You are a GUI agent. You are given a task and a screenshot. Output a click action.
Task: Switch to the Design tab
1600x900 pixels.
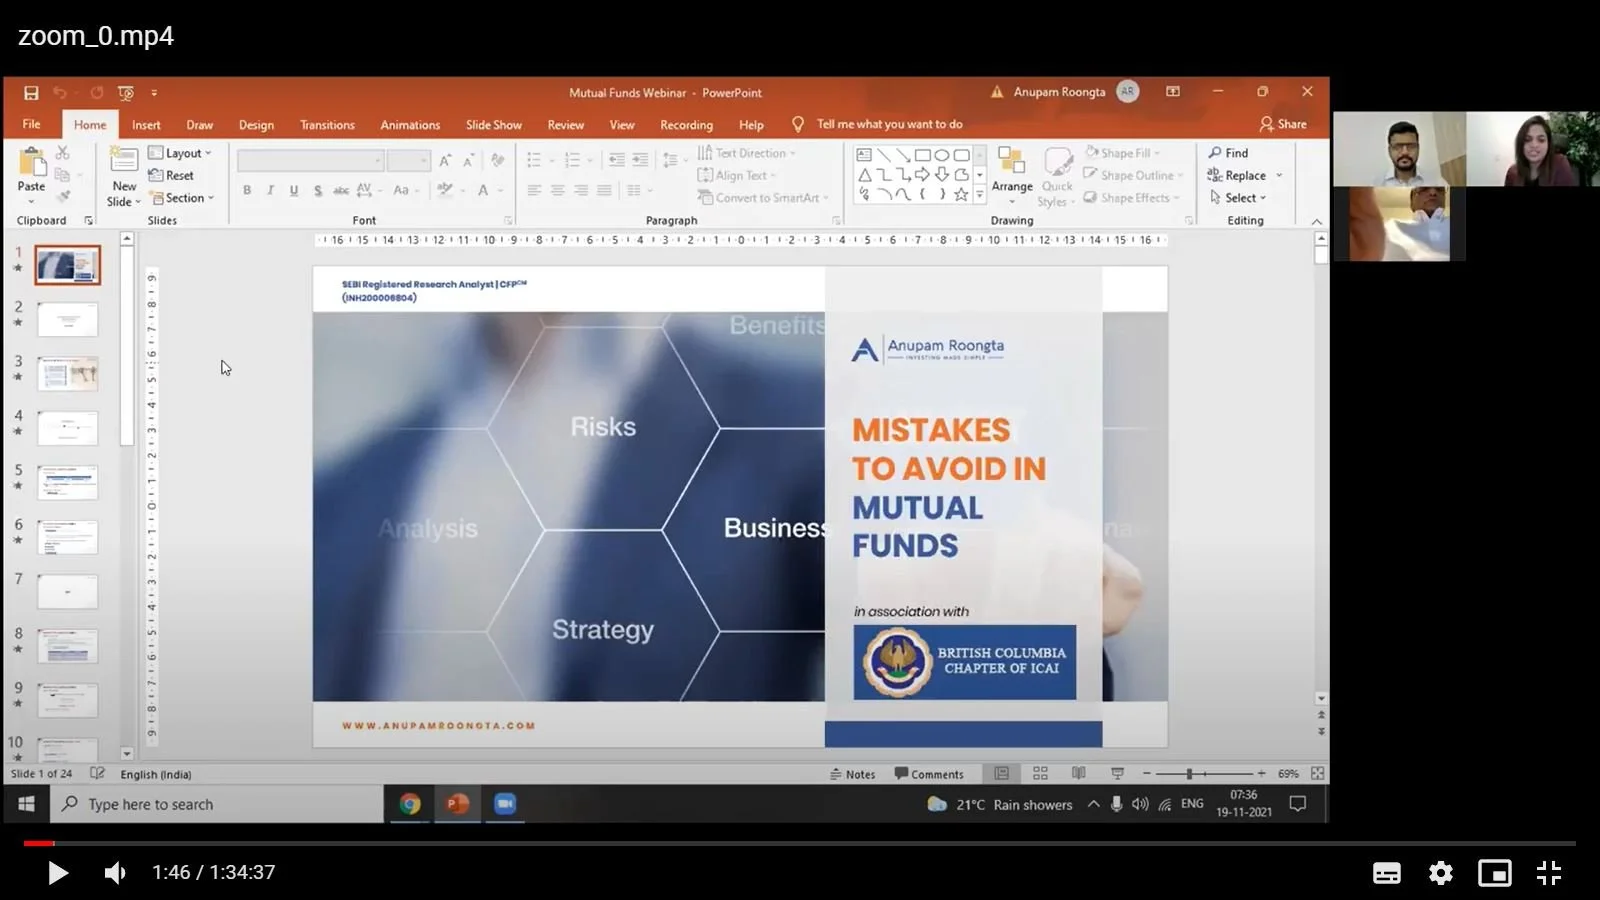point(256,125)
